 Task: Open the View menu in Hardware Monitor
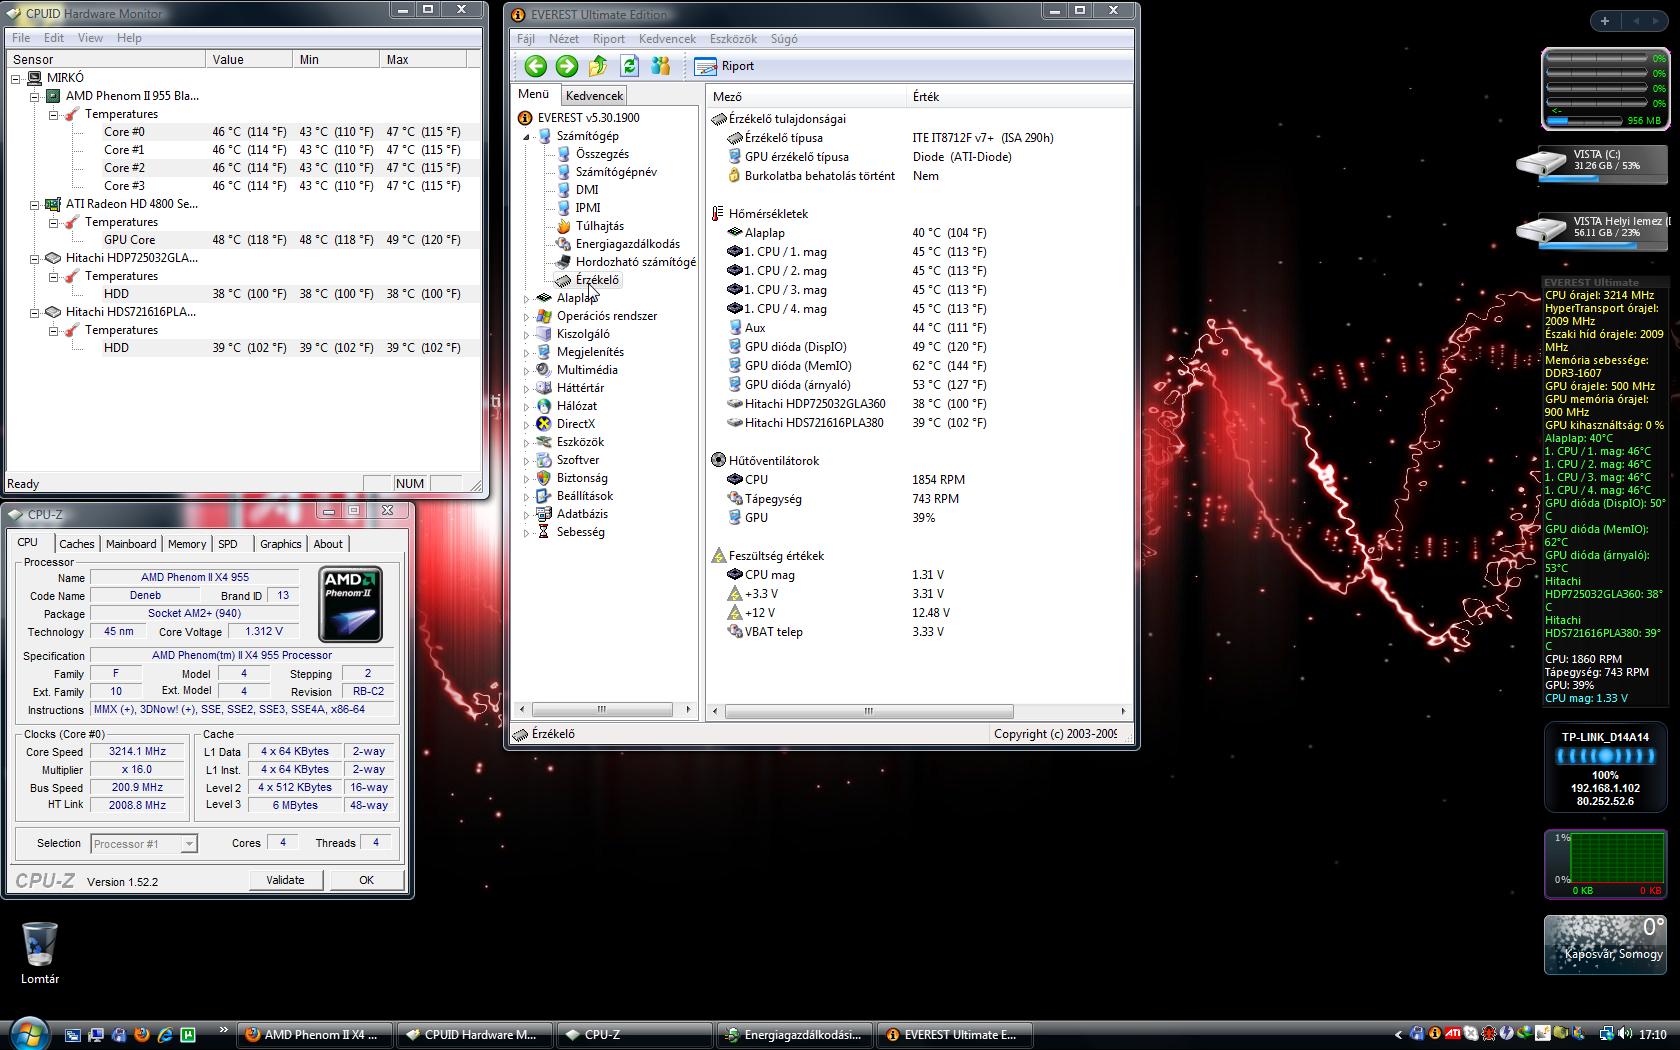(x=90, y=38)
